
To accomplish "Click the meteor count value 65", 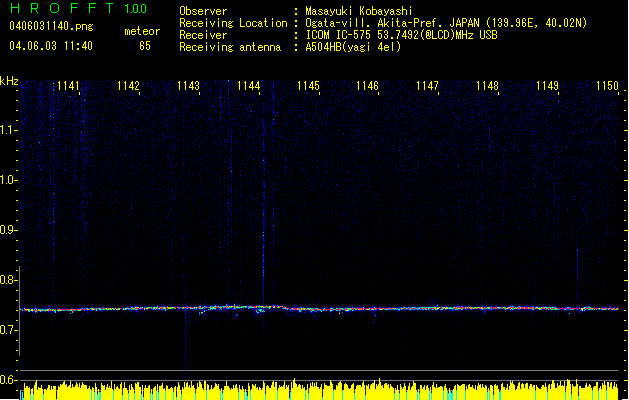I will click(145, 46).
